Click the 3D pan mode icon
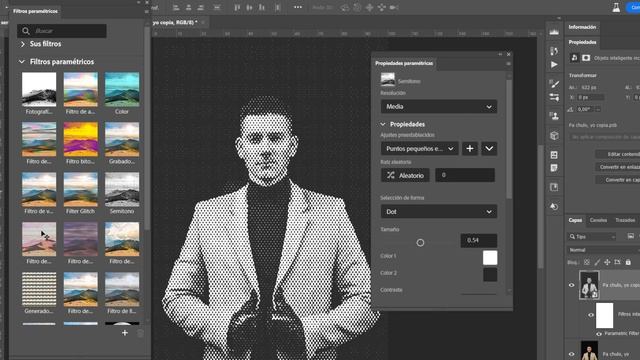This screenshot has height=360, width=640. [369, 7]
